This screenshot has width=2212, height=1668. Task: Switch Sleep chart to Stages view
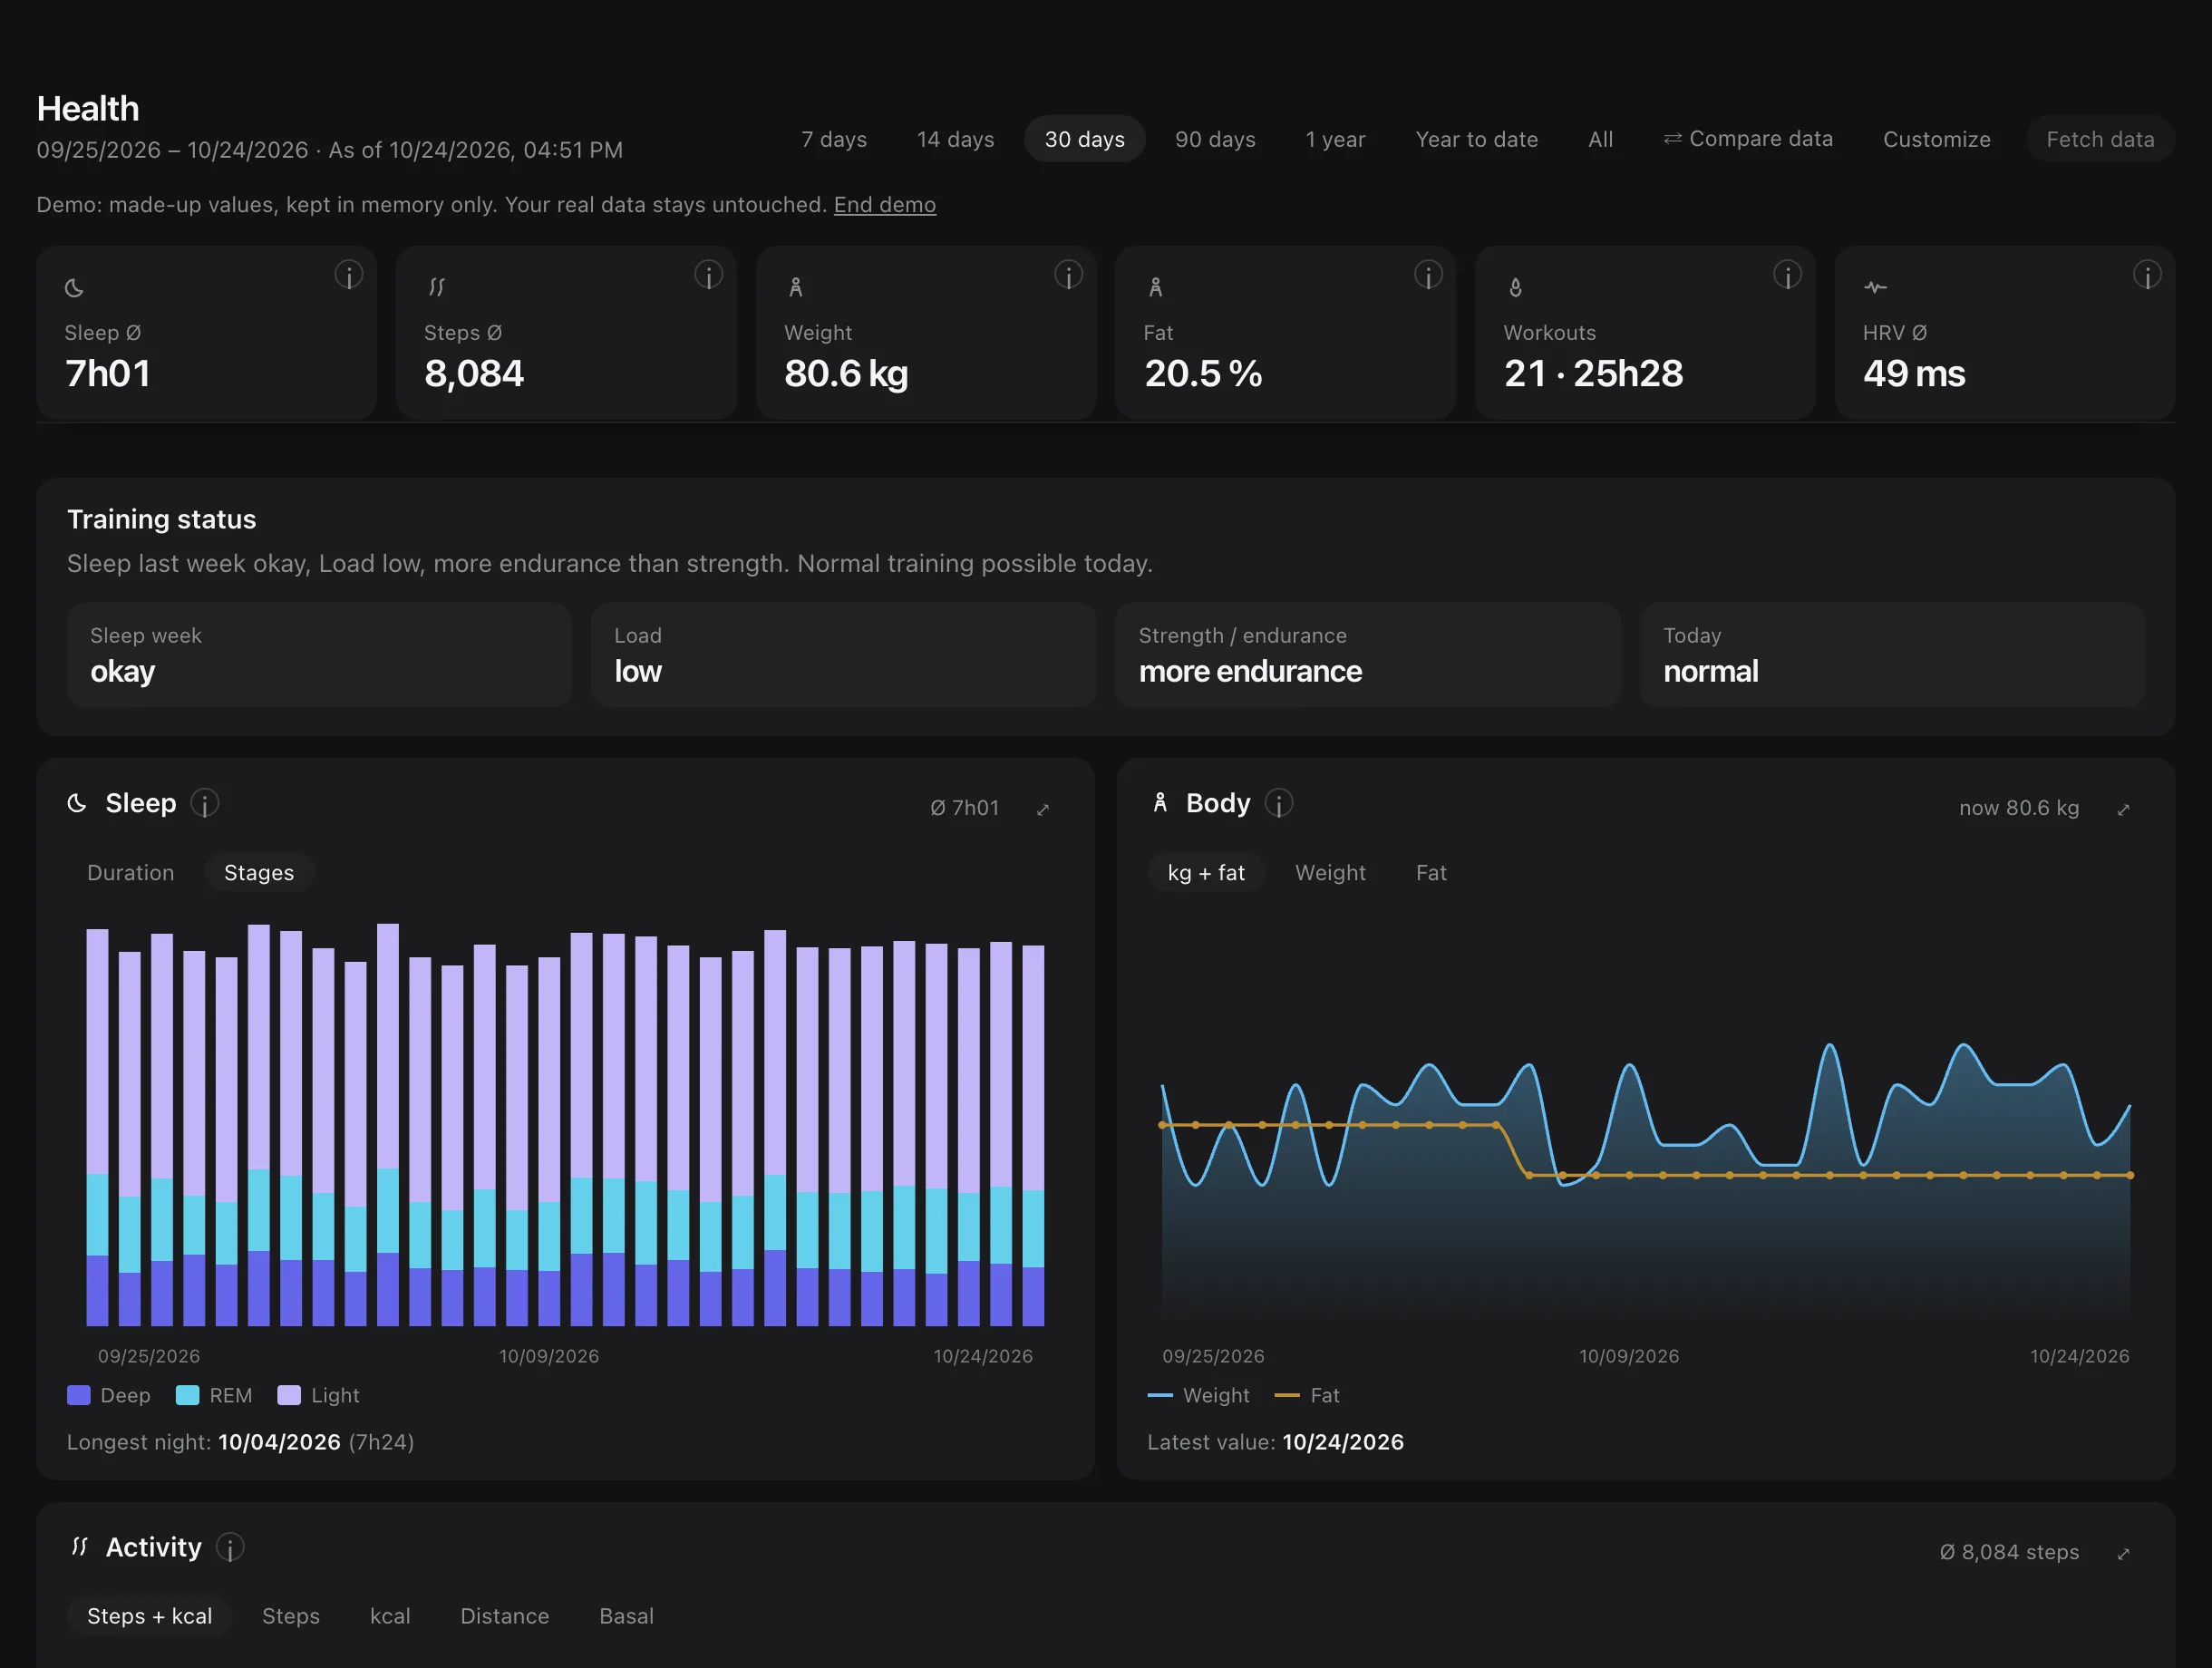click(x=259, y=872)
